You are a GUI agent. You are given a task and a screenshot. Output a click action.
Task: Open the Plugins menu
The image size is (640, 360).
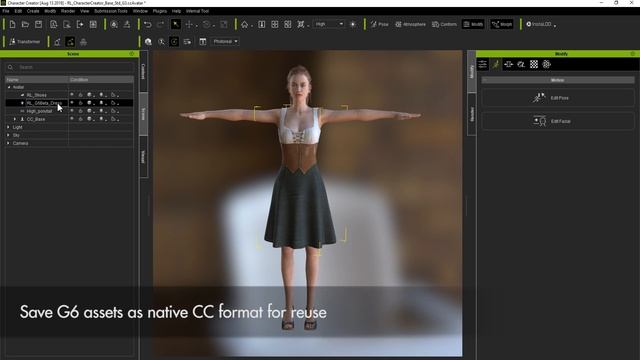(x=160, y=11)
